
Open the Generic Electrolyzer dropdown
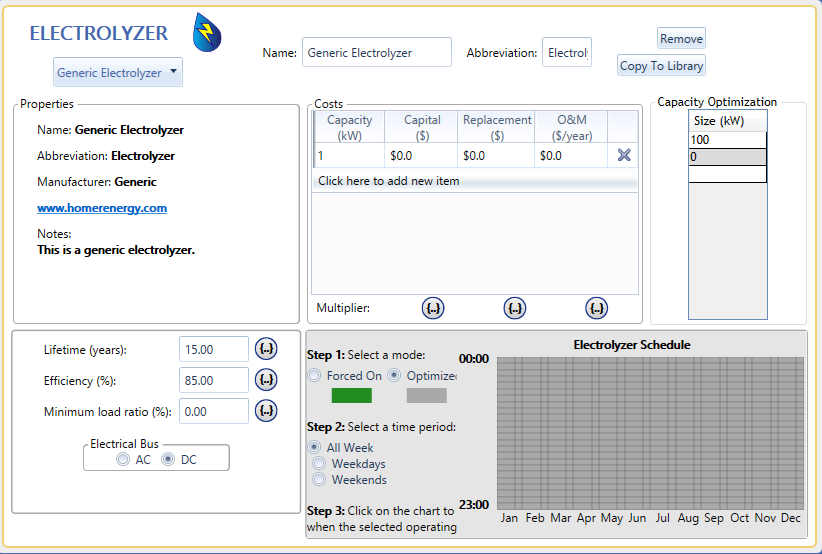pos(118,72)
